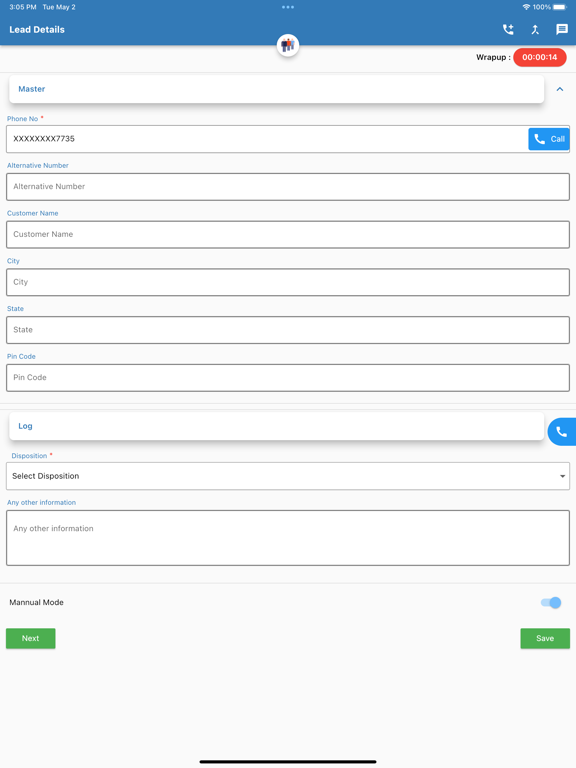576x768 pixels.
Task: Tap the Wi-Fi icon in status bar
Action: point(526,7)
